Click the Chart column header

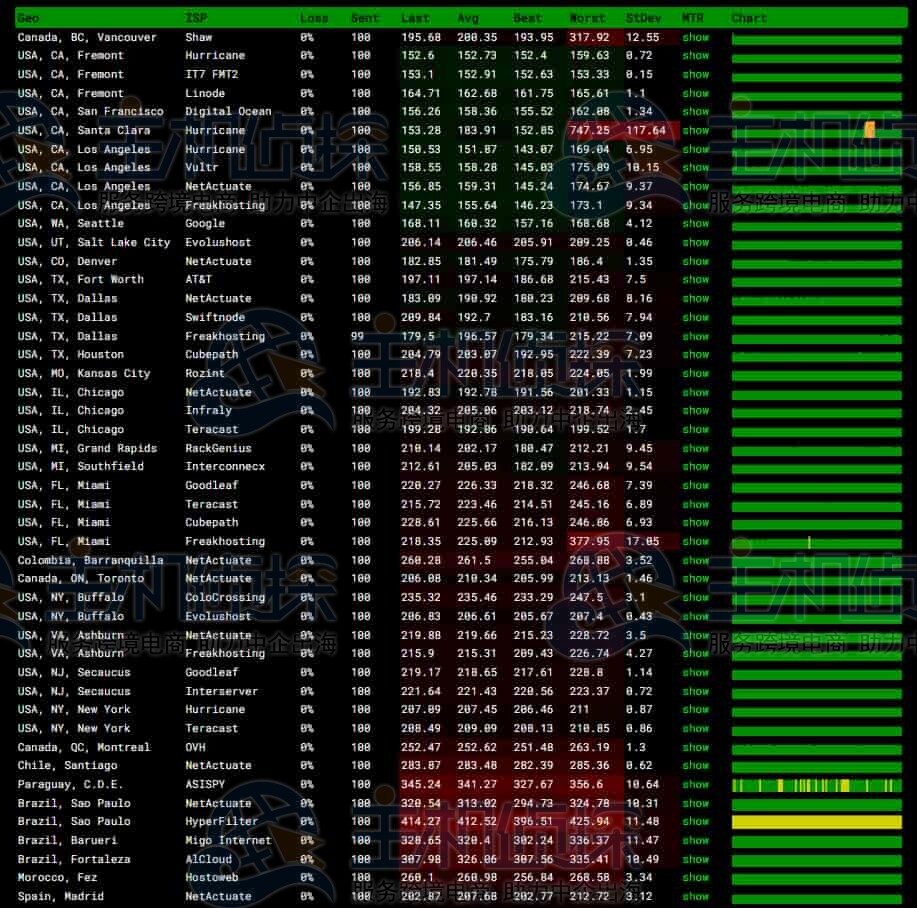pyautogui.click(x=749, y=18)
